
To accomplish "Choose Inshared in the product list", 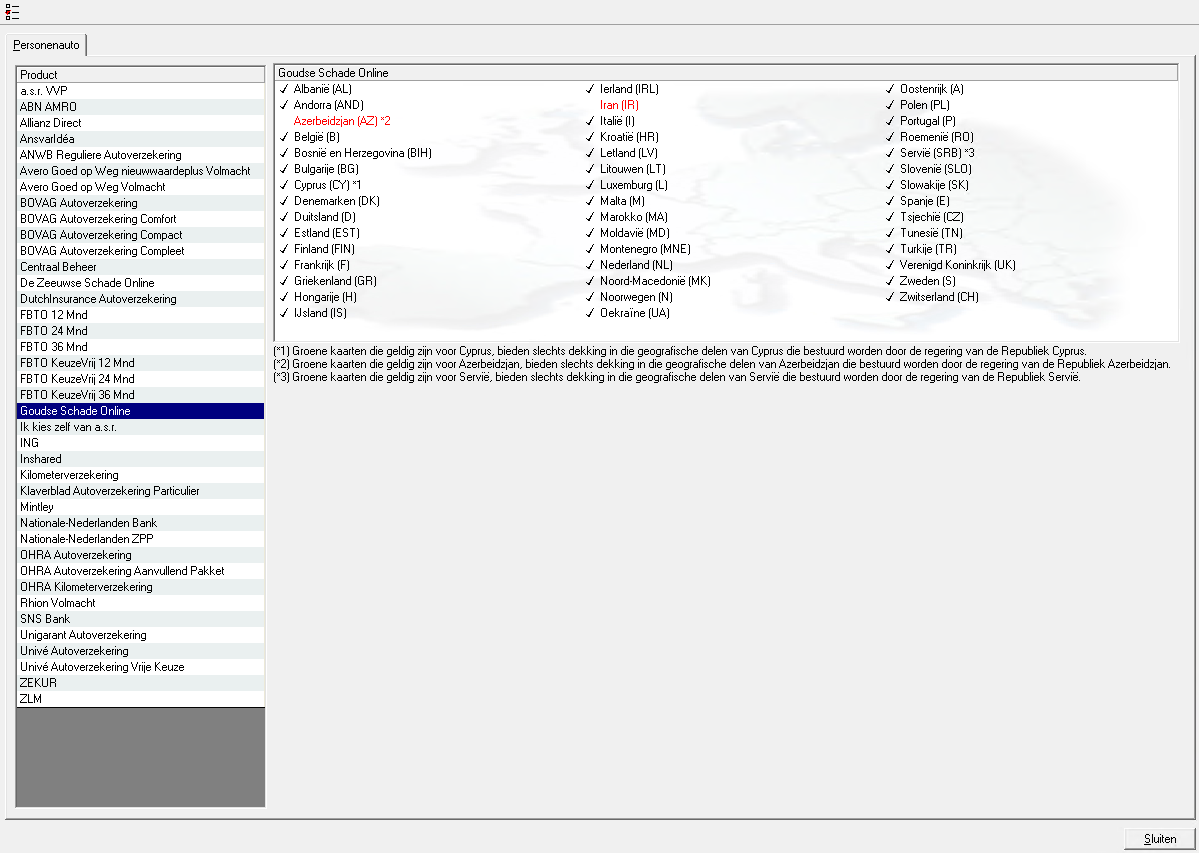I will (x=140, y=459).
